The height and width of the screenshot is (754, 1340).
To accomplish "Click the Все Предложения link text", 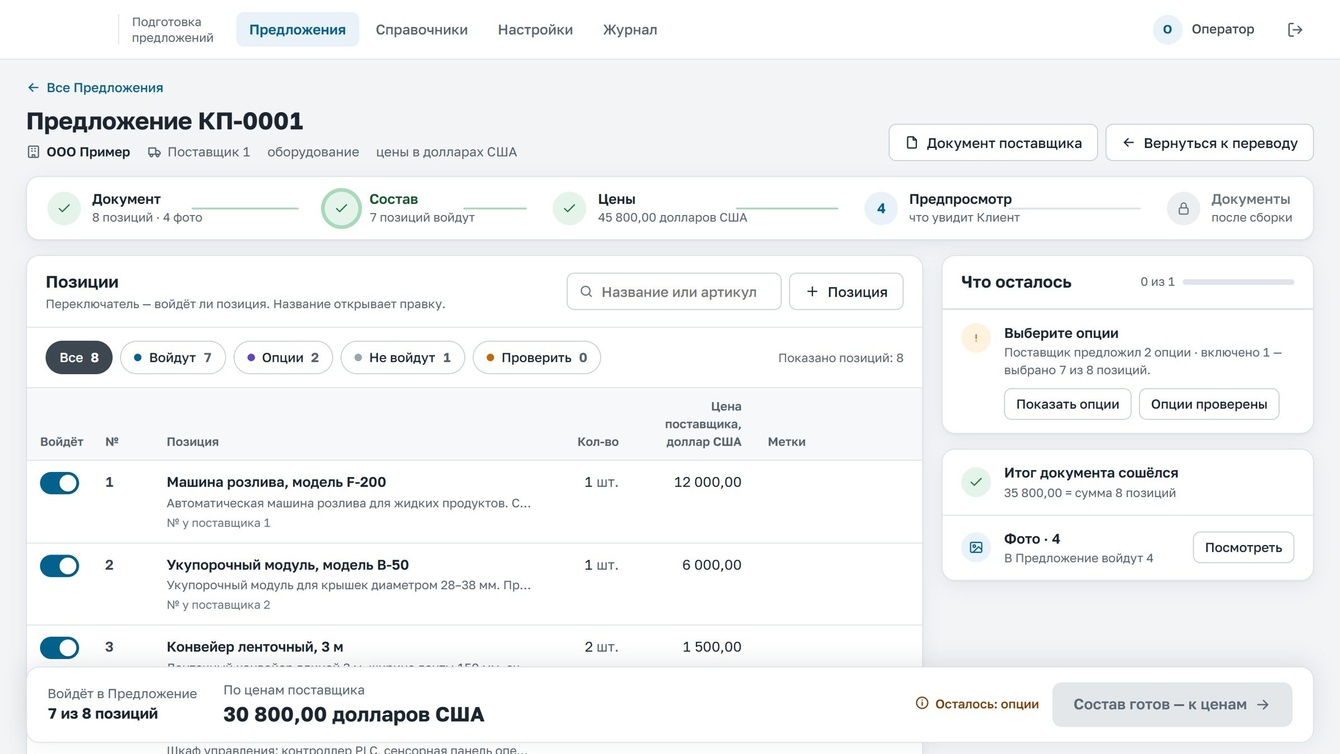I will click(105, 88).
